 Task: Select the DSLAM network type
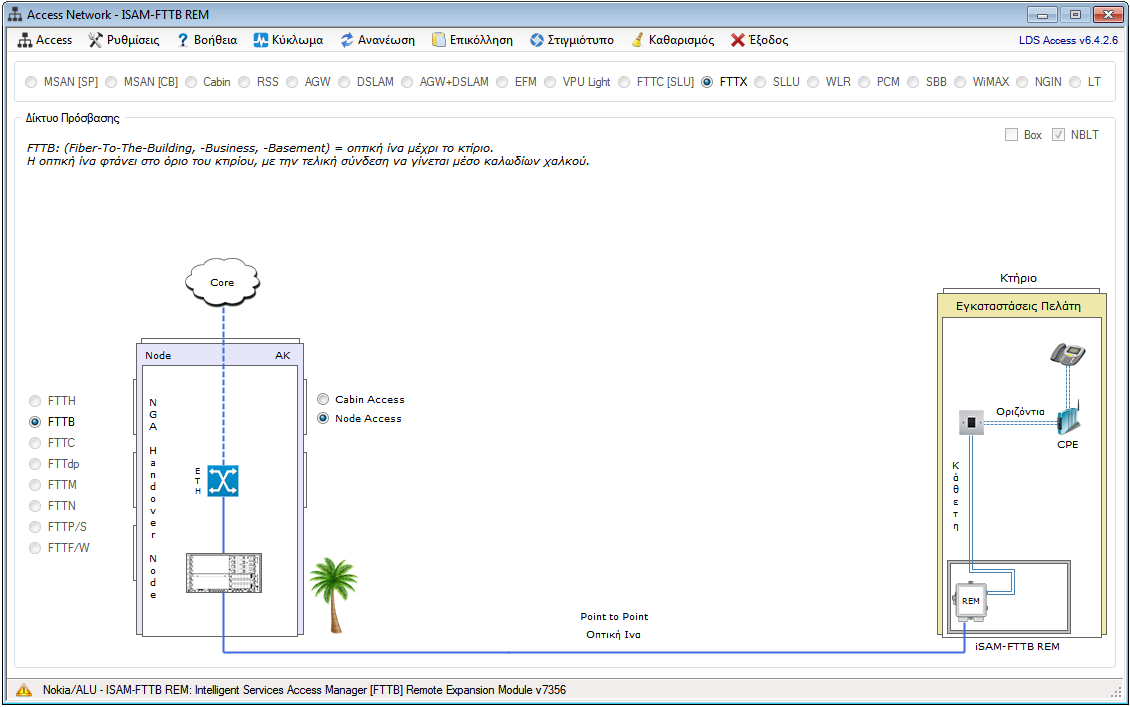(x=345, y=82)
